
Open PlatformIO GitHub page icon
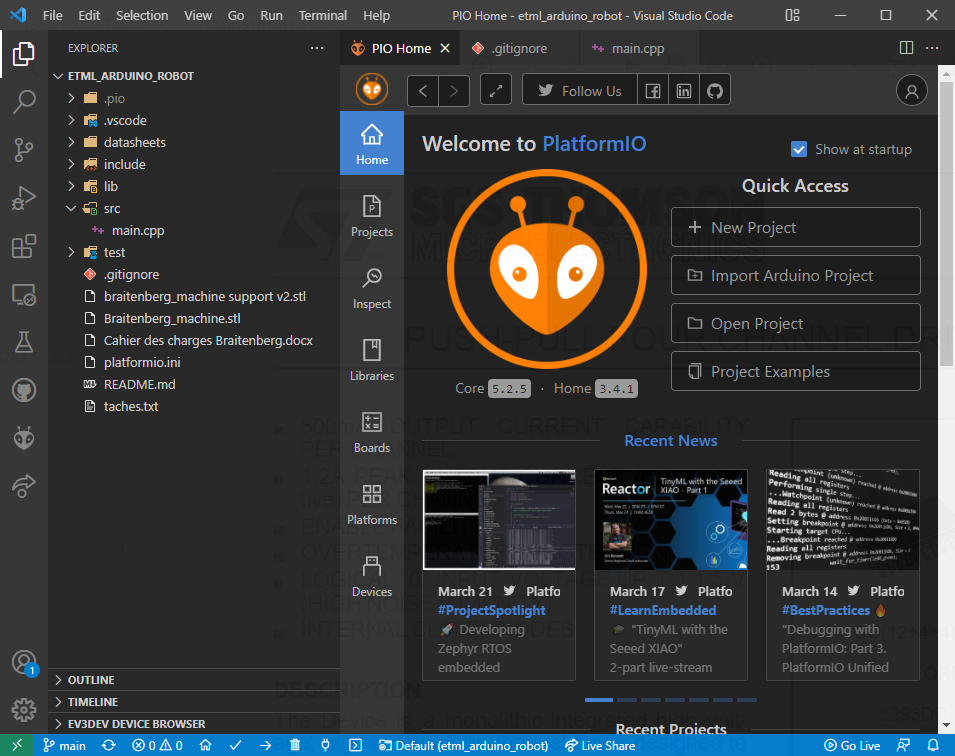pos(714,91)
